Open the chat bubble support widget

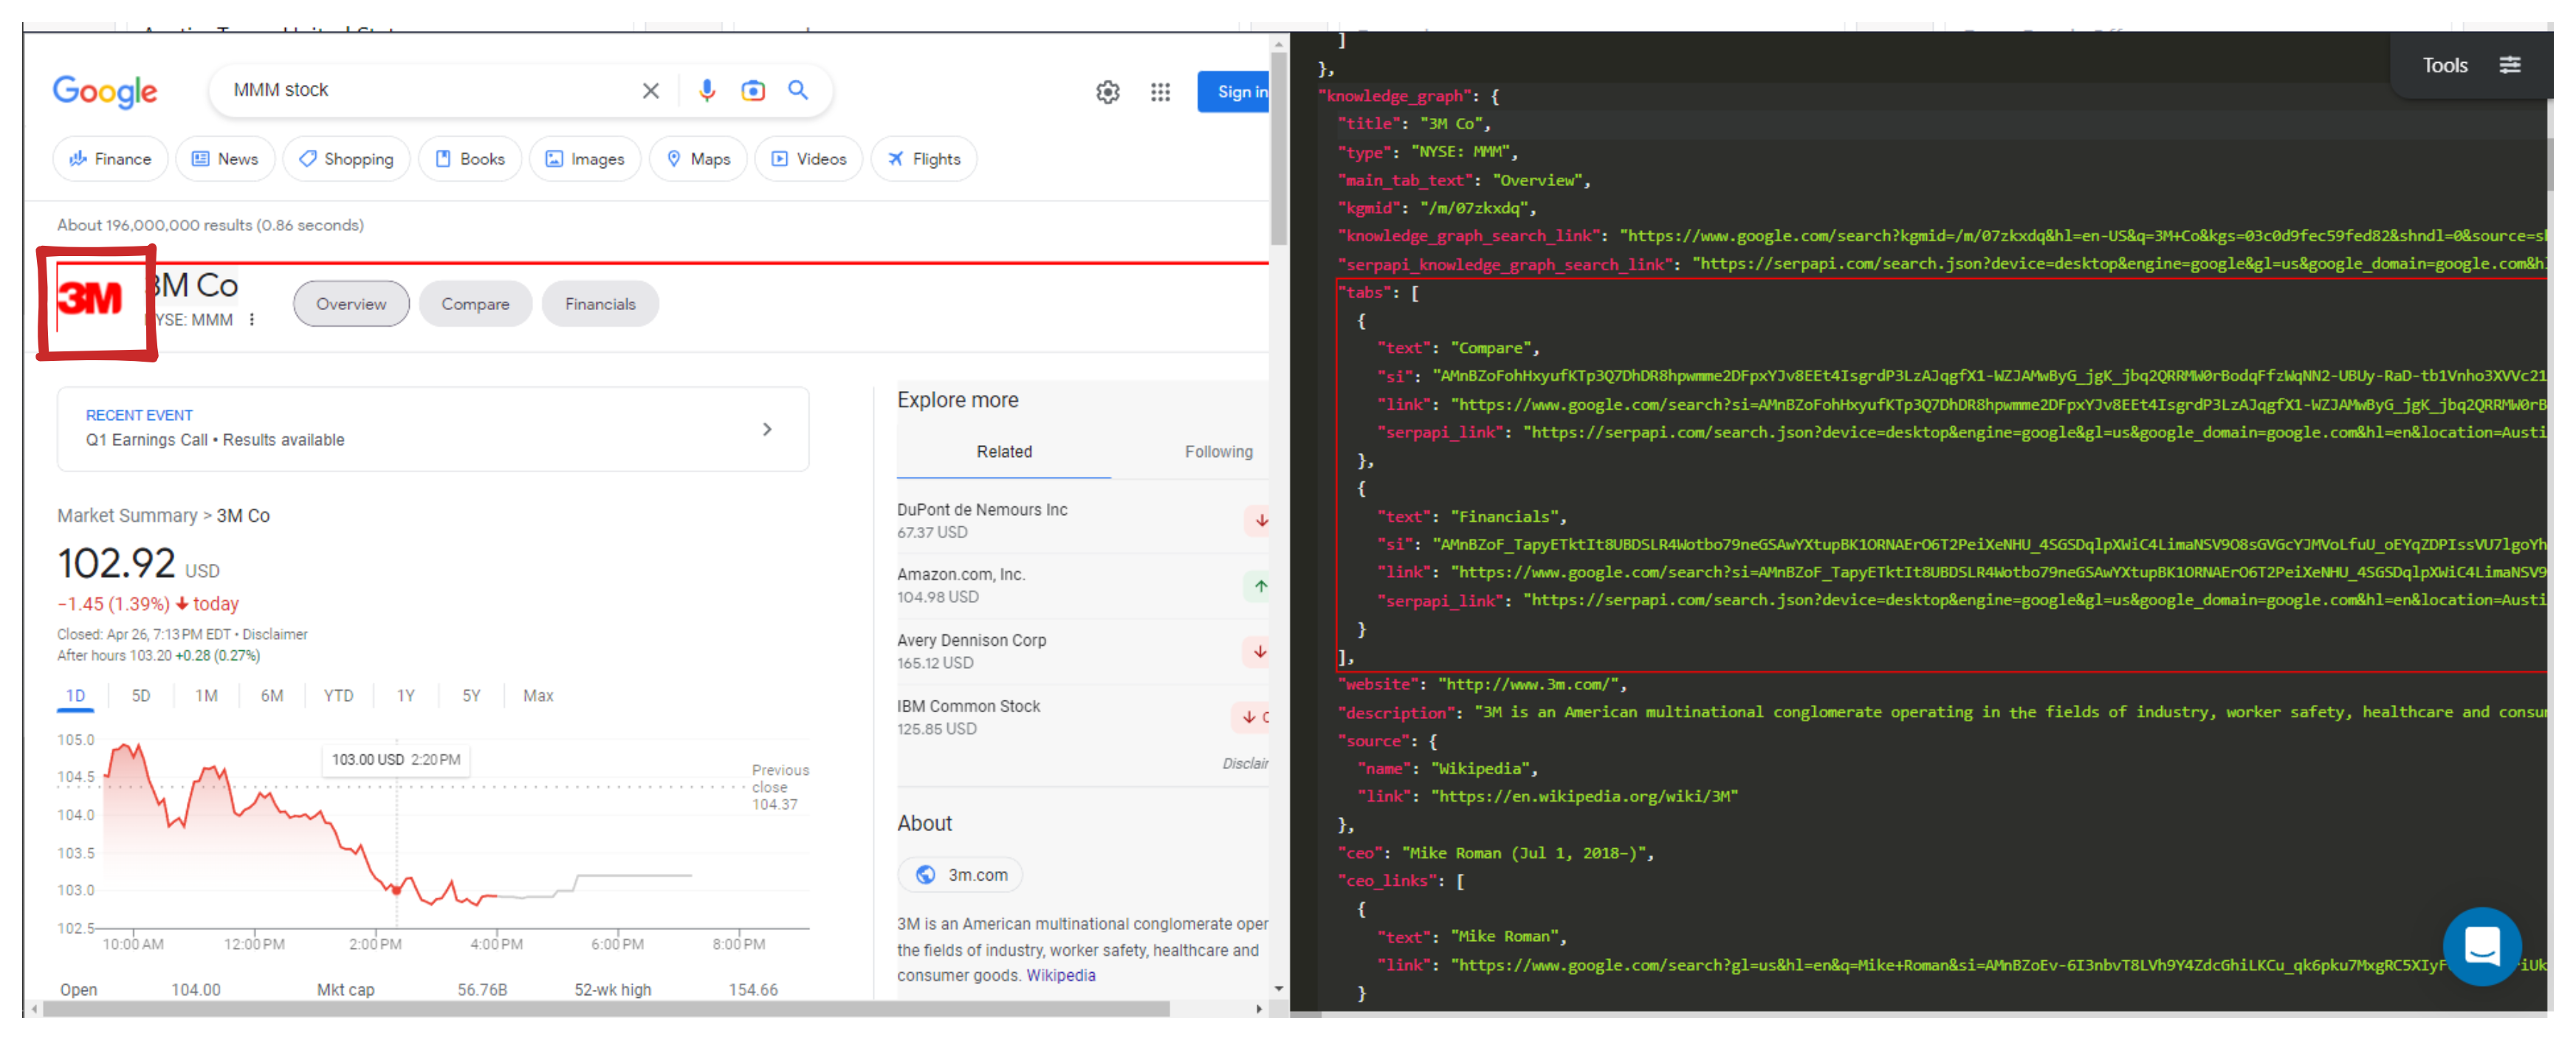coord(2481,945)
